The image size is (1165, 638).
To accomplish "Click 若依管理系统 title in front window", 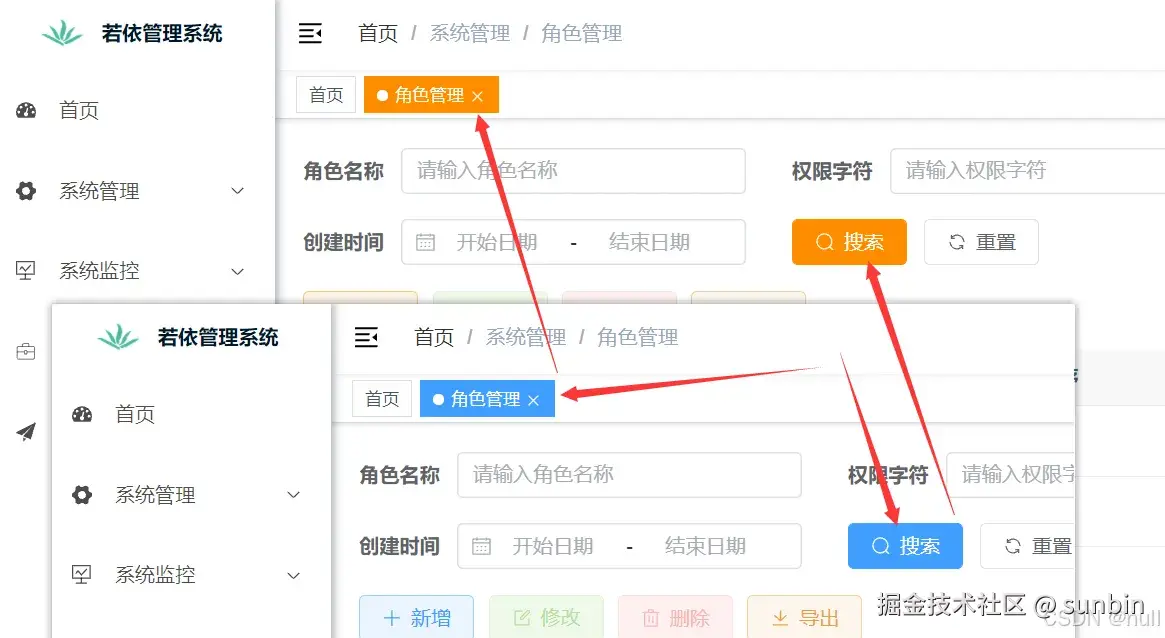I will [218, 337].
